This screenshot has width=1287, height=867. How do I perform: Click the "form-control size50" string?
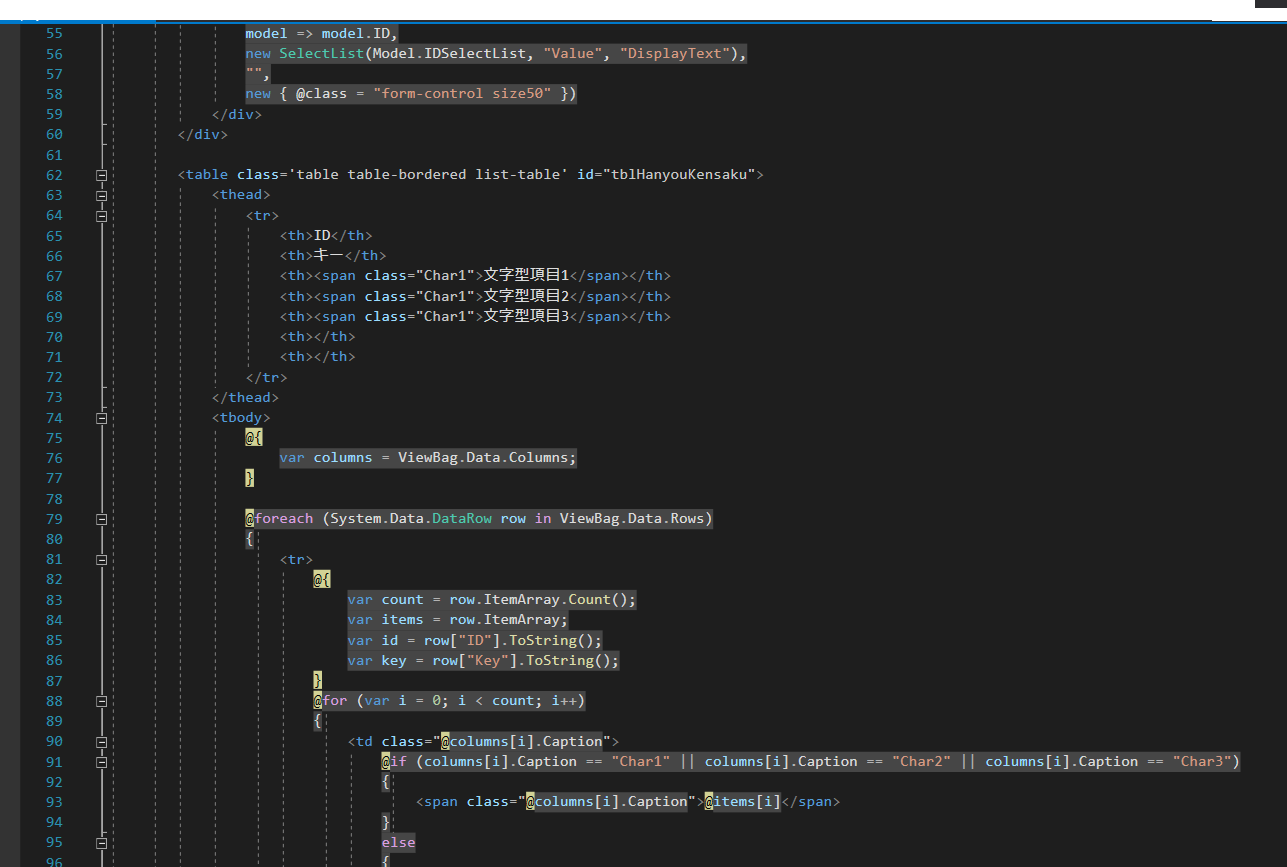[x=462, y=94]
